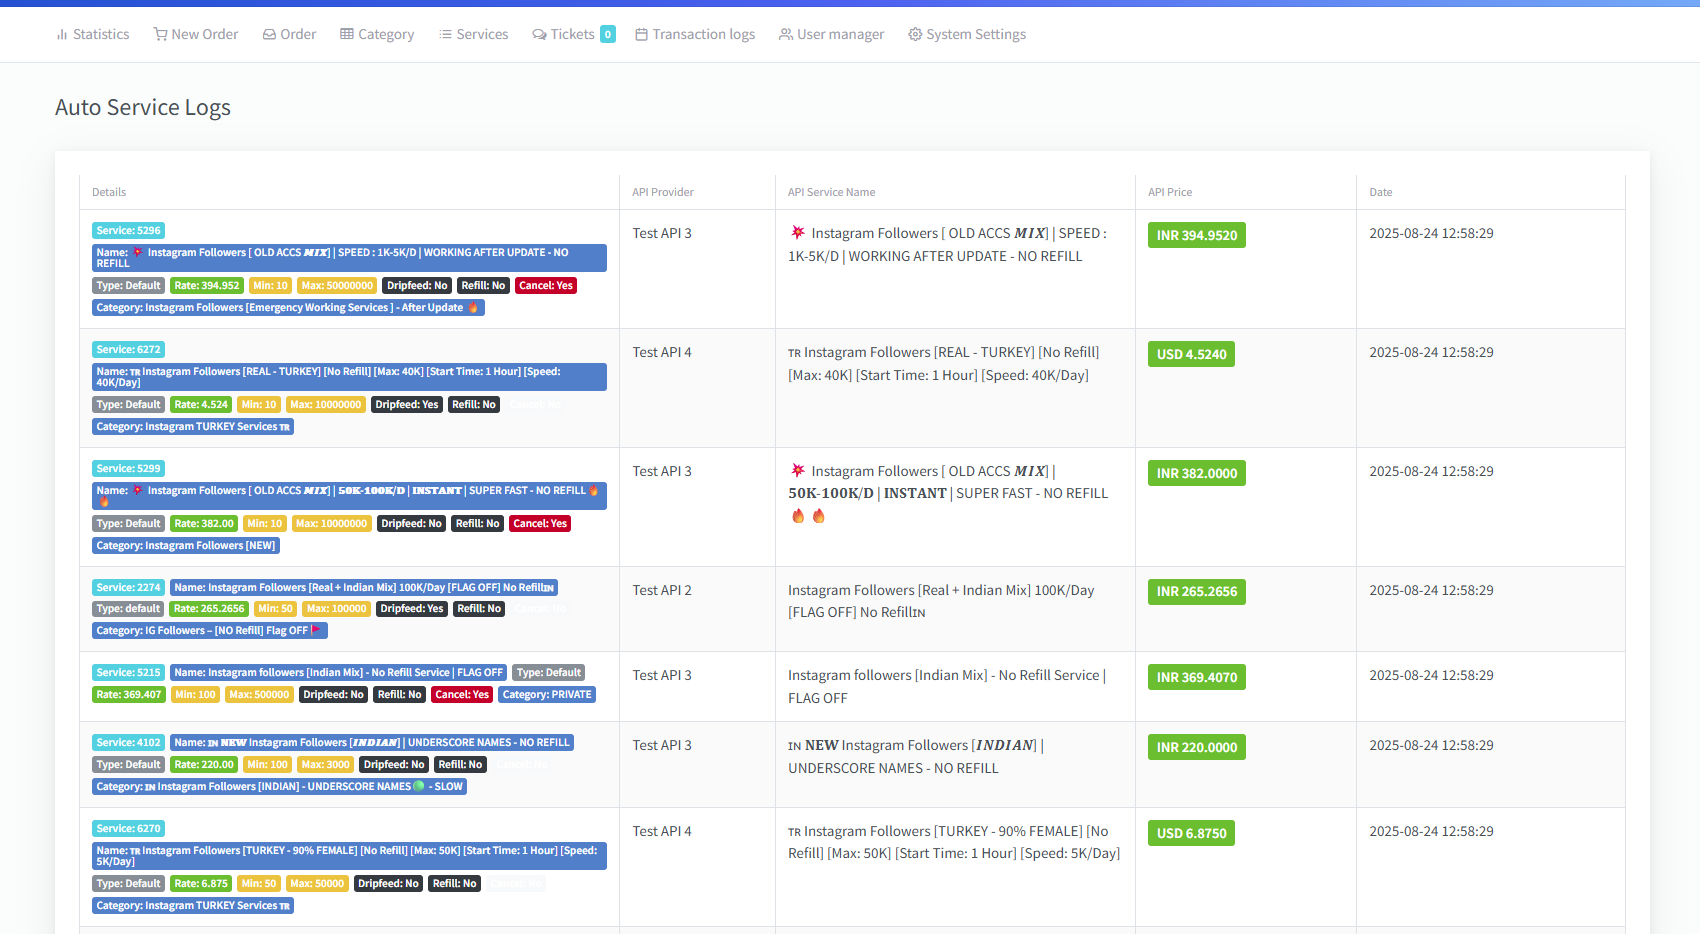1700x934 pixels.
Task: Click the Category: PRIVATE tag
Action: (x=546, y=695)
